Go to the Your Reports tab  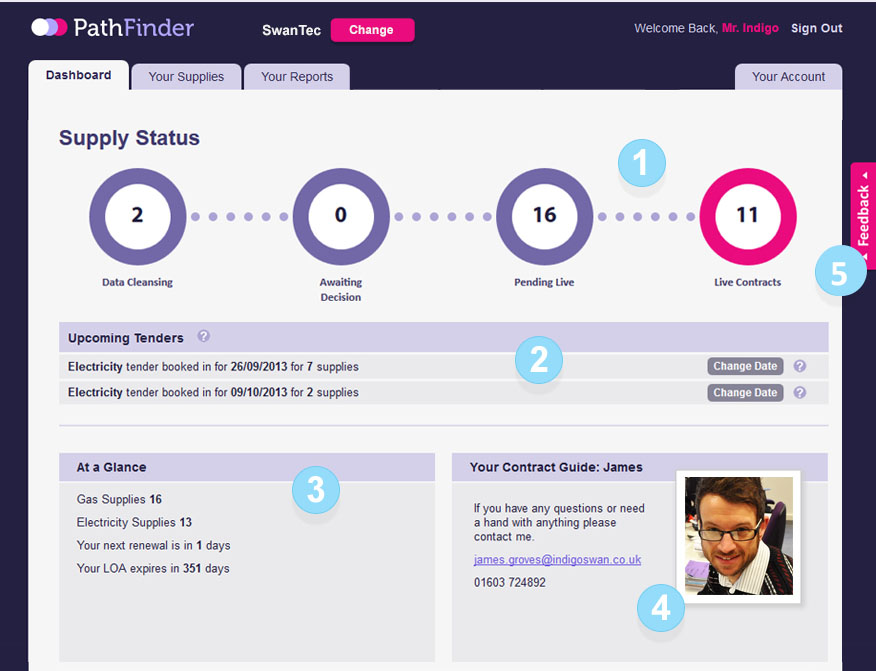pyautogui.click(x=299, y=77)
